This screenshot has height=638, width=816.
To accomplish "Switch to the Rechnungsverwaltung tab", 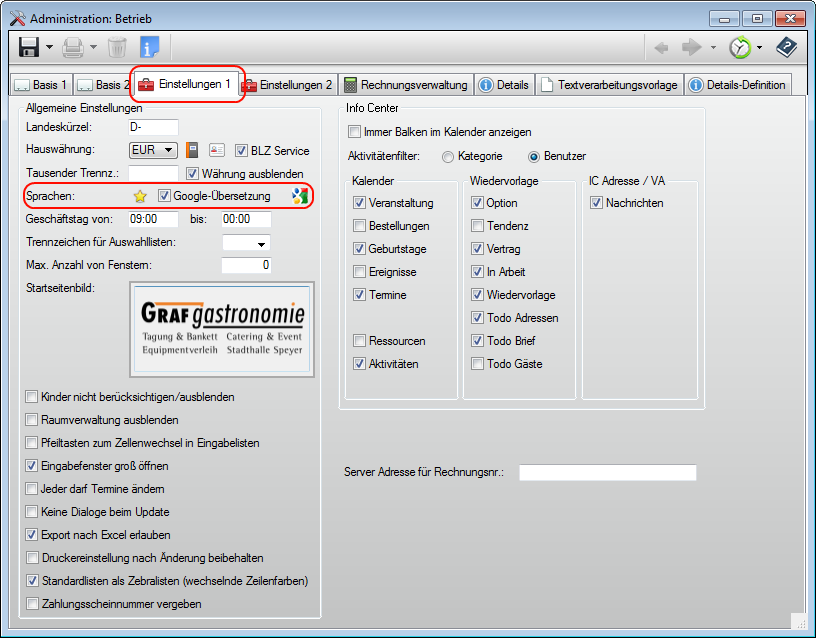I will [405, 85].
